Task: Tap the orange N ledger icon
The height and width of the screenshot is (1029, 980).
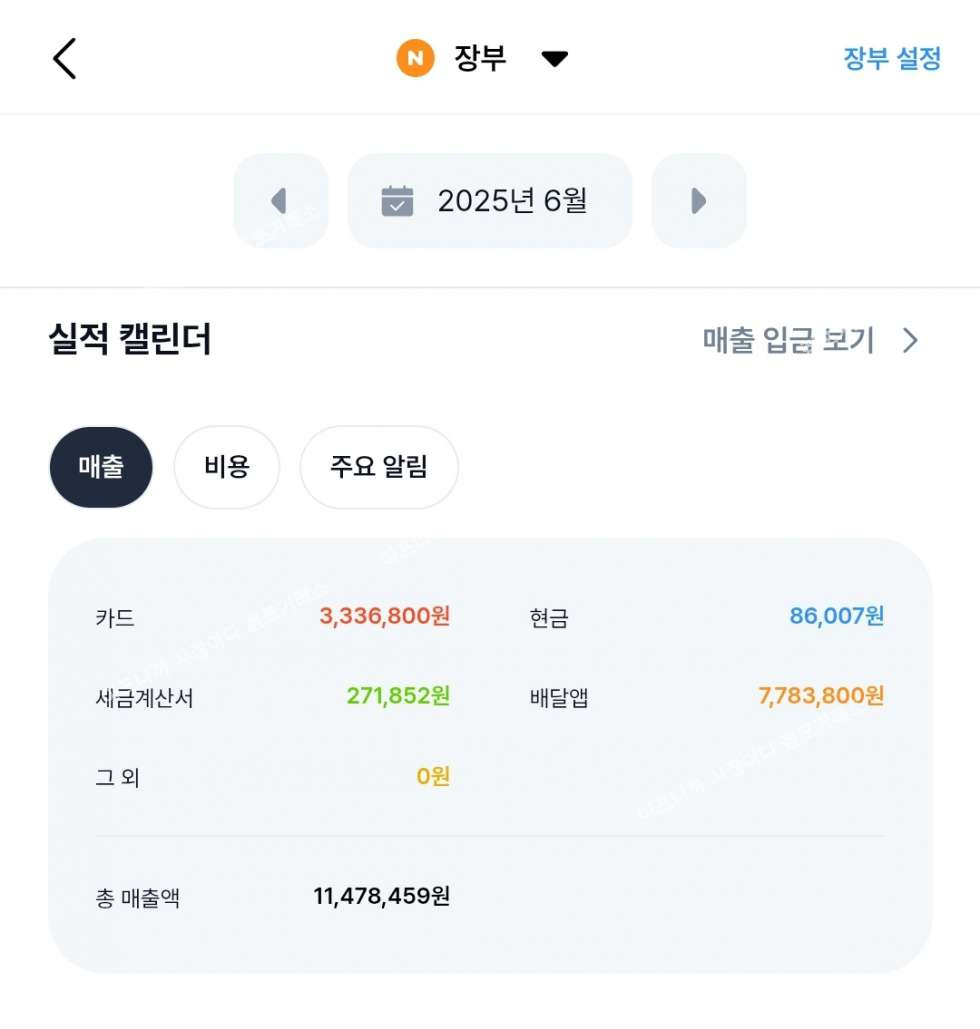Action: point(415,59)
